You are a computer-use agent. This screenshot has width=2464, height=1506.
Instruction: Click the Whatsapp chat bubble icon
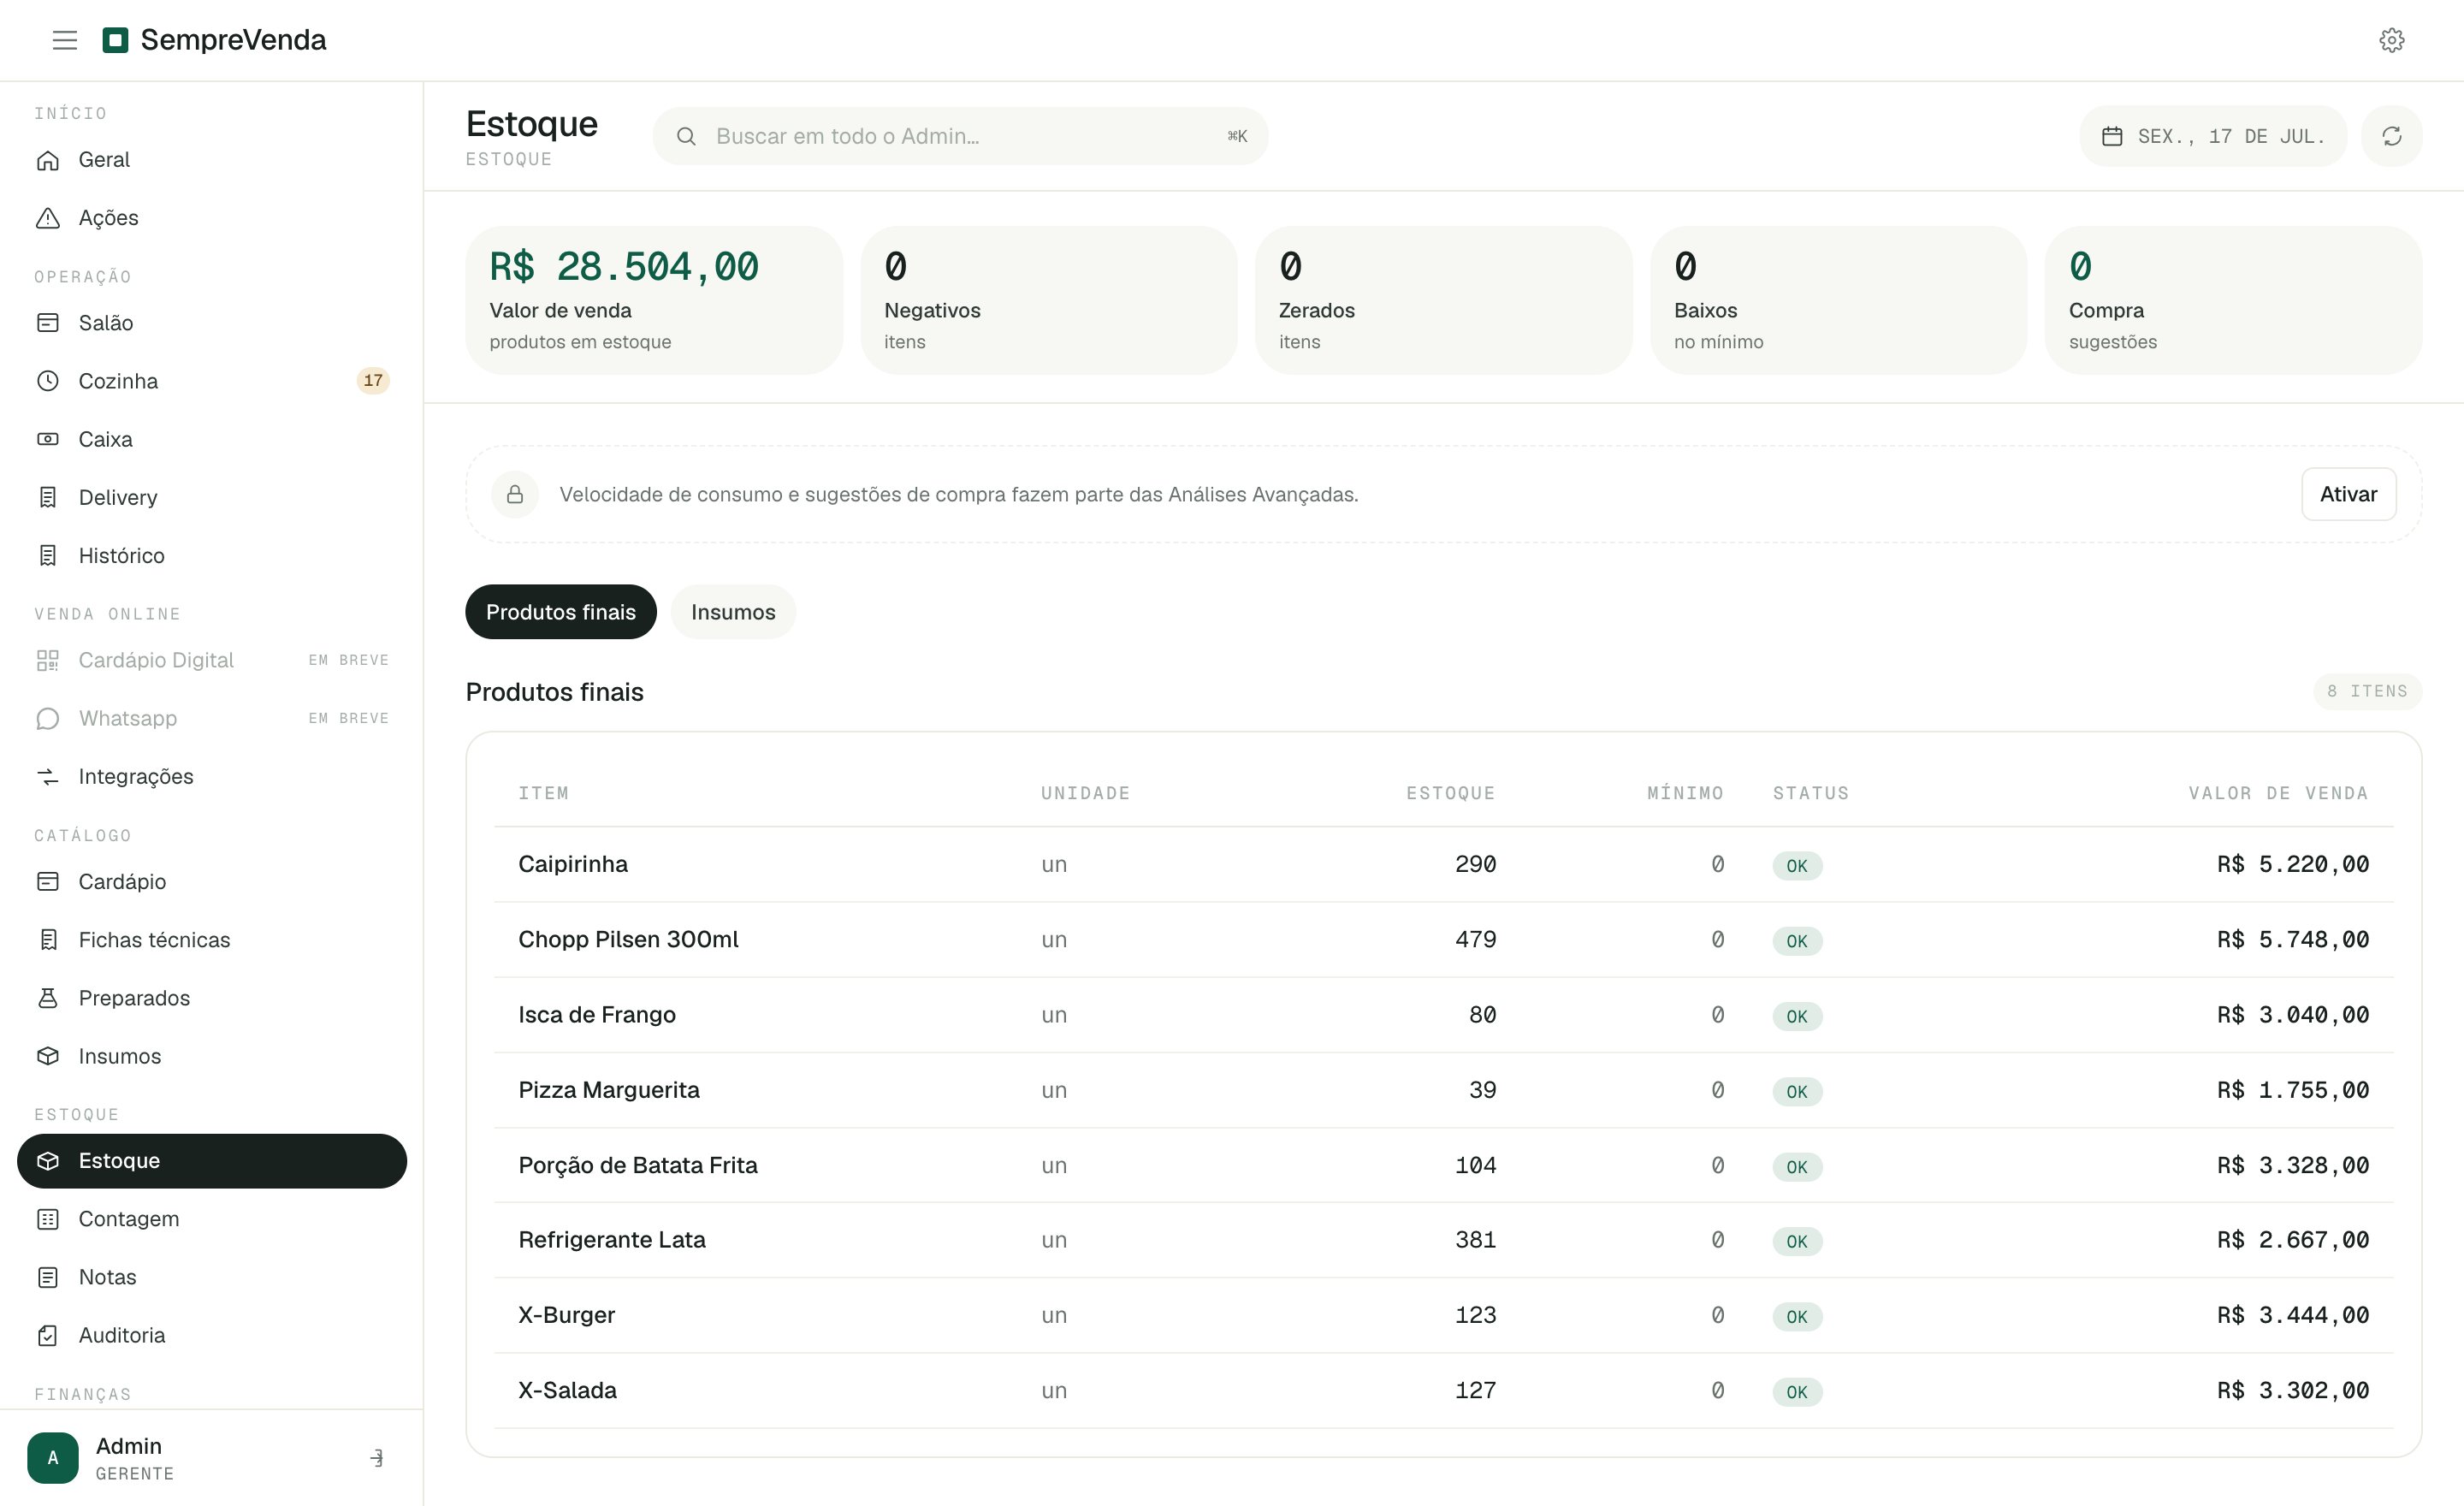(x=48, y=718)
